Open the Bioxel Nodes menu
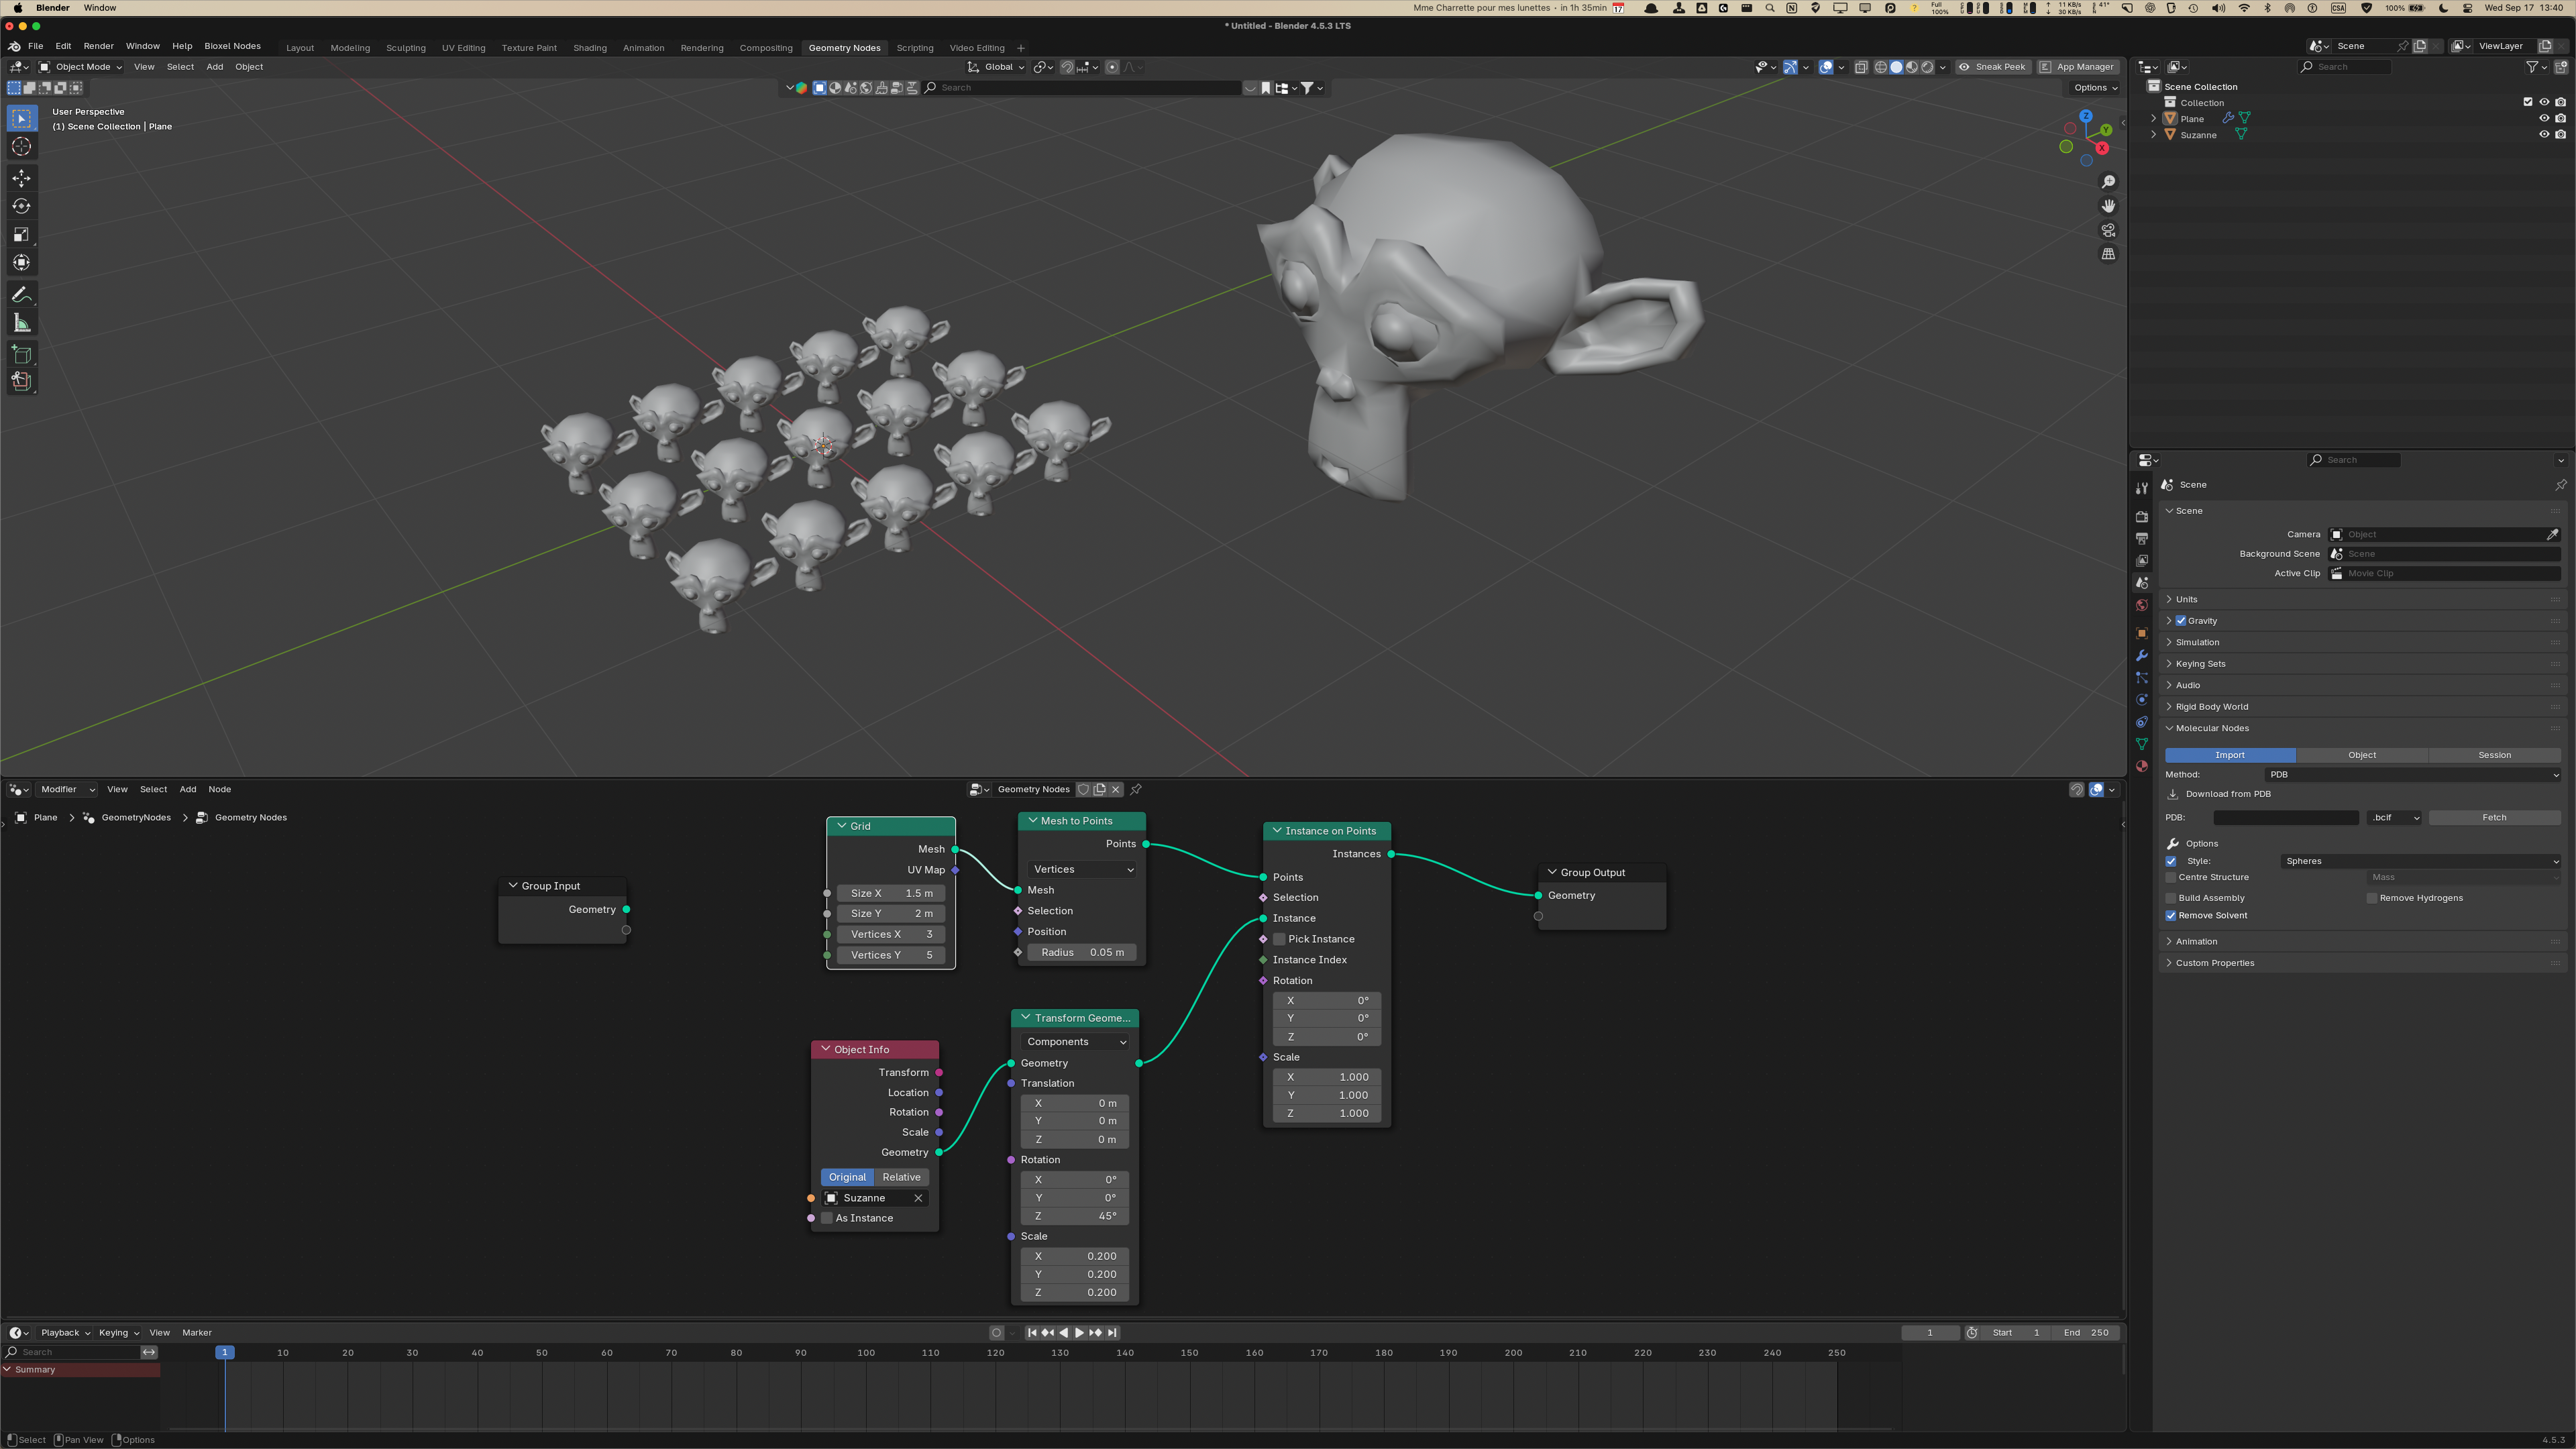The height and width of the screenshot is (1449, 2576). [232, 46]
